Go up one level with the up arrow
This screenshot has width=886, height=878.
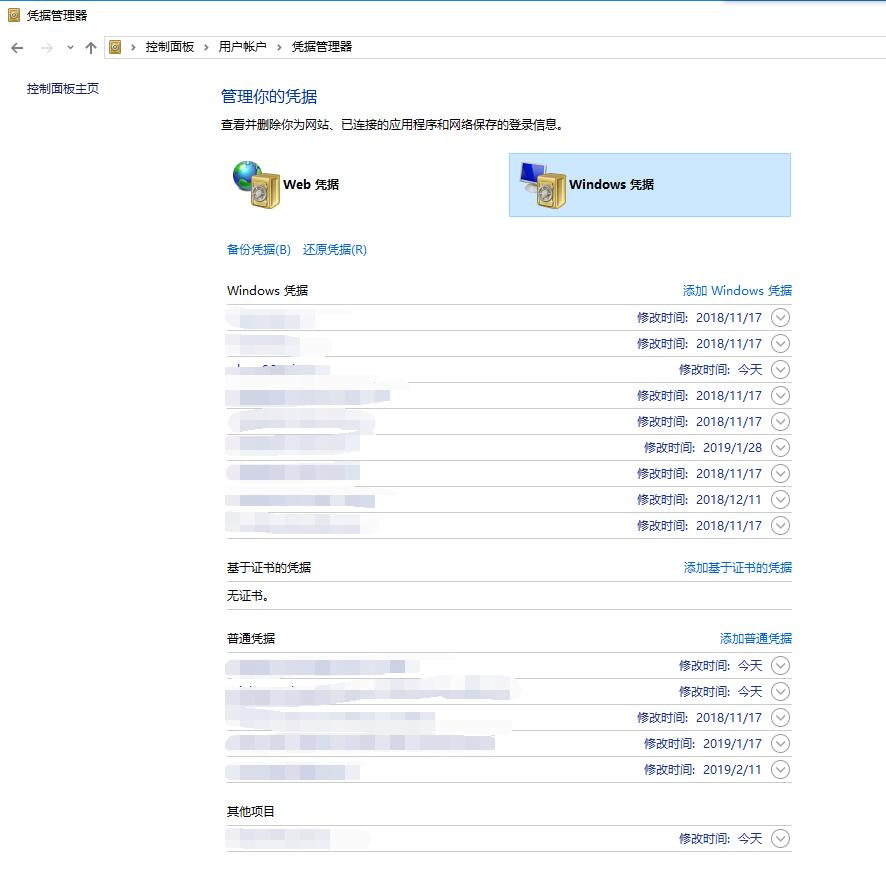tap(91, 48)
